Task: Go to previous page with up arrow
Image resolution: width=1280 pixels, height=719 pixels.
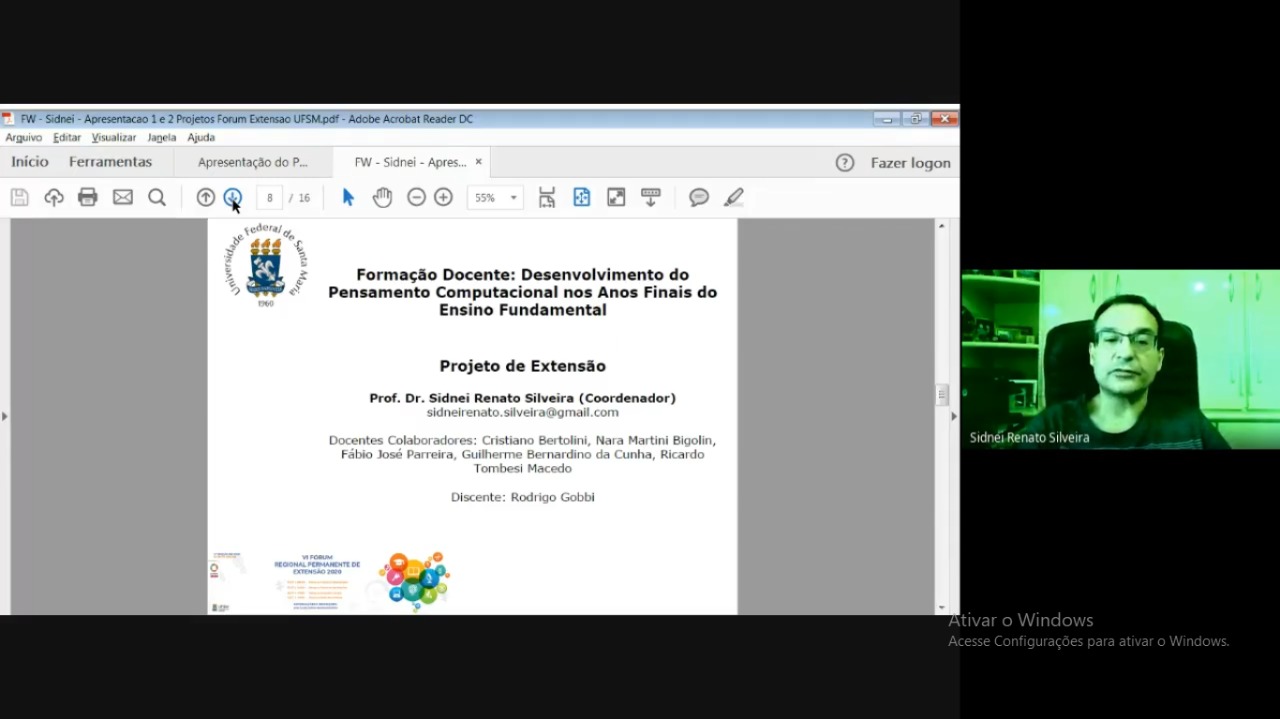Action: (205, 197)
